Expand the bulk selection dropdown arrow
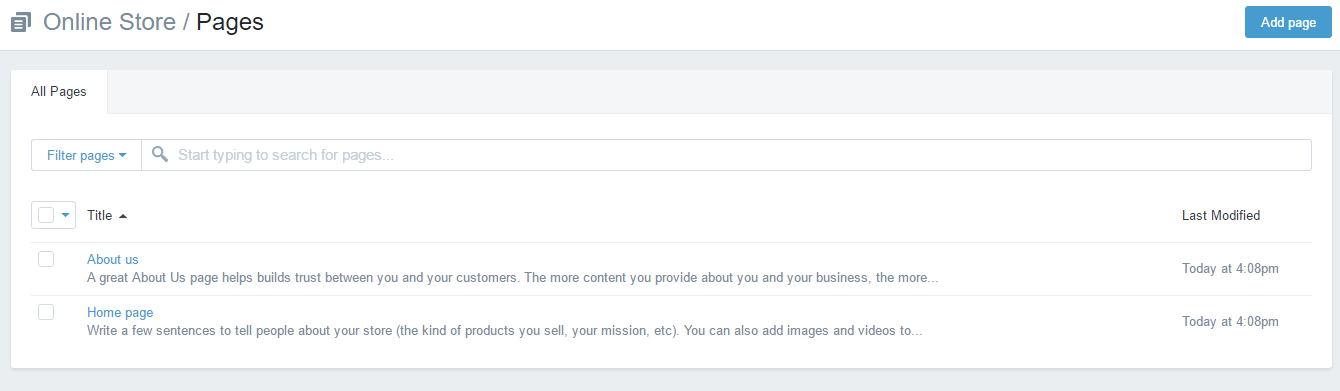The image size is (1340, 391). coord(66,215)
